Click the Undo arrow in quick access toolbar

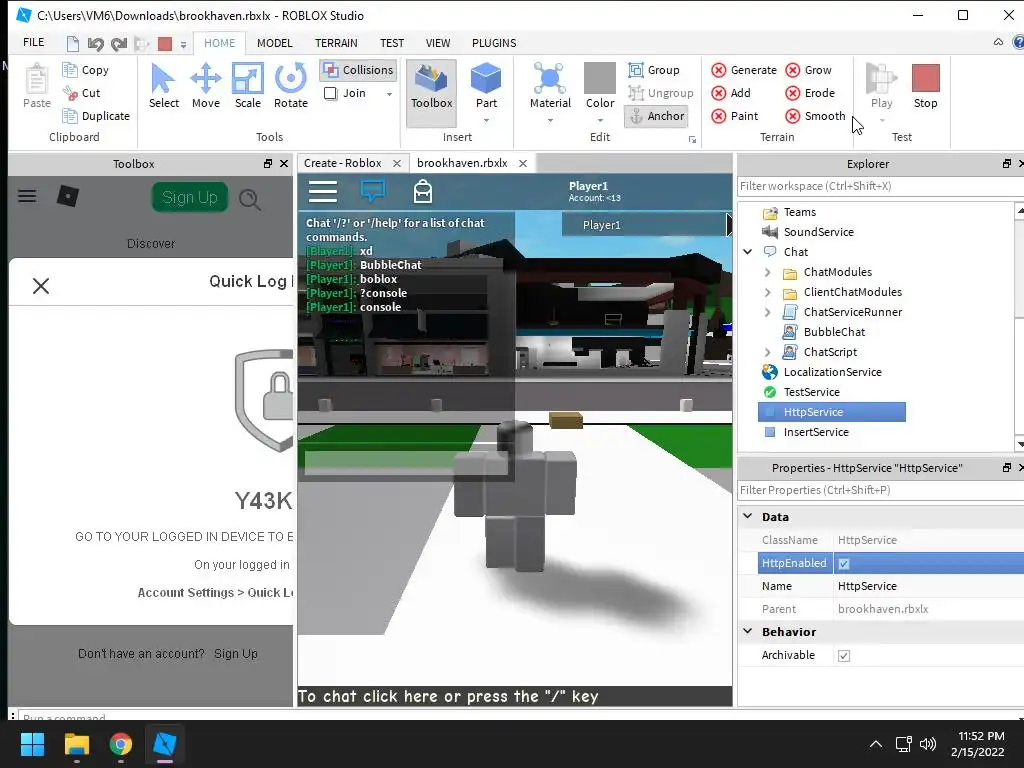pyautogui.click(x=95, y=44)
